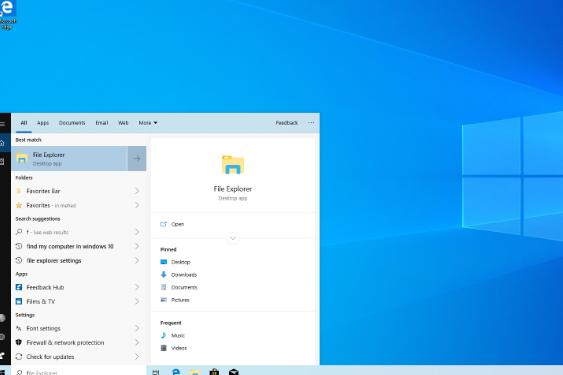Expand more actions with the down chevron under Open

(233, 238)
